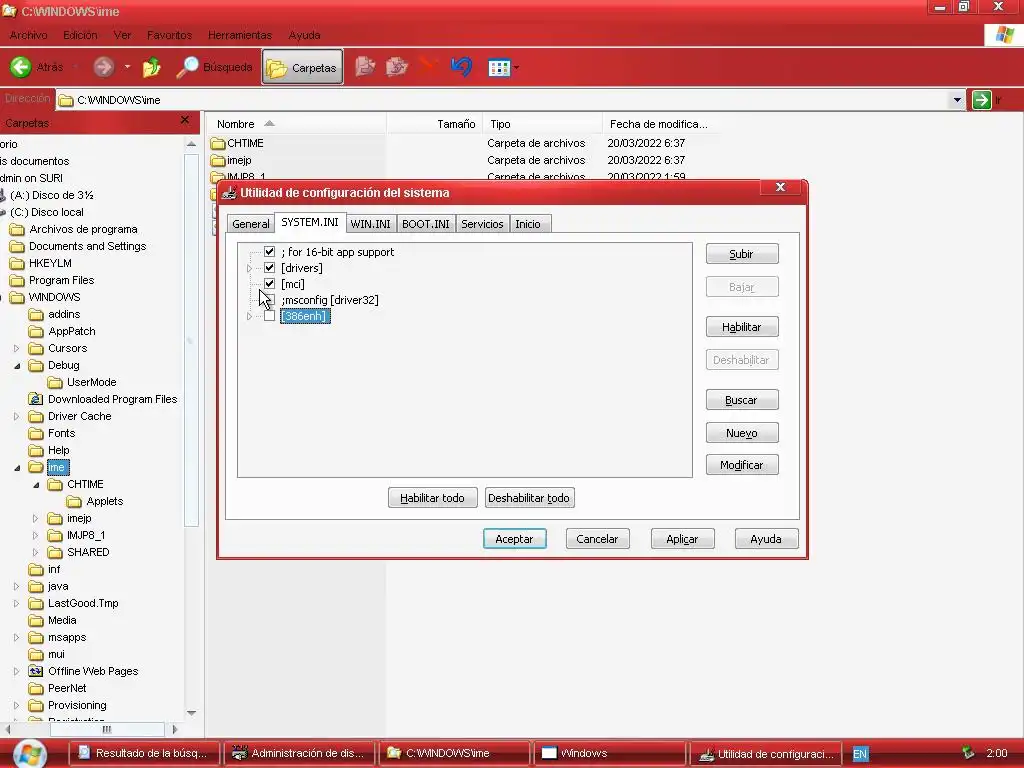Image resolution: width=1024 pixels, height=768 pixels.
Task: Click the EN language indicator
Action: tap(860, 754)
